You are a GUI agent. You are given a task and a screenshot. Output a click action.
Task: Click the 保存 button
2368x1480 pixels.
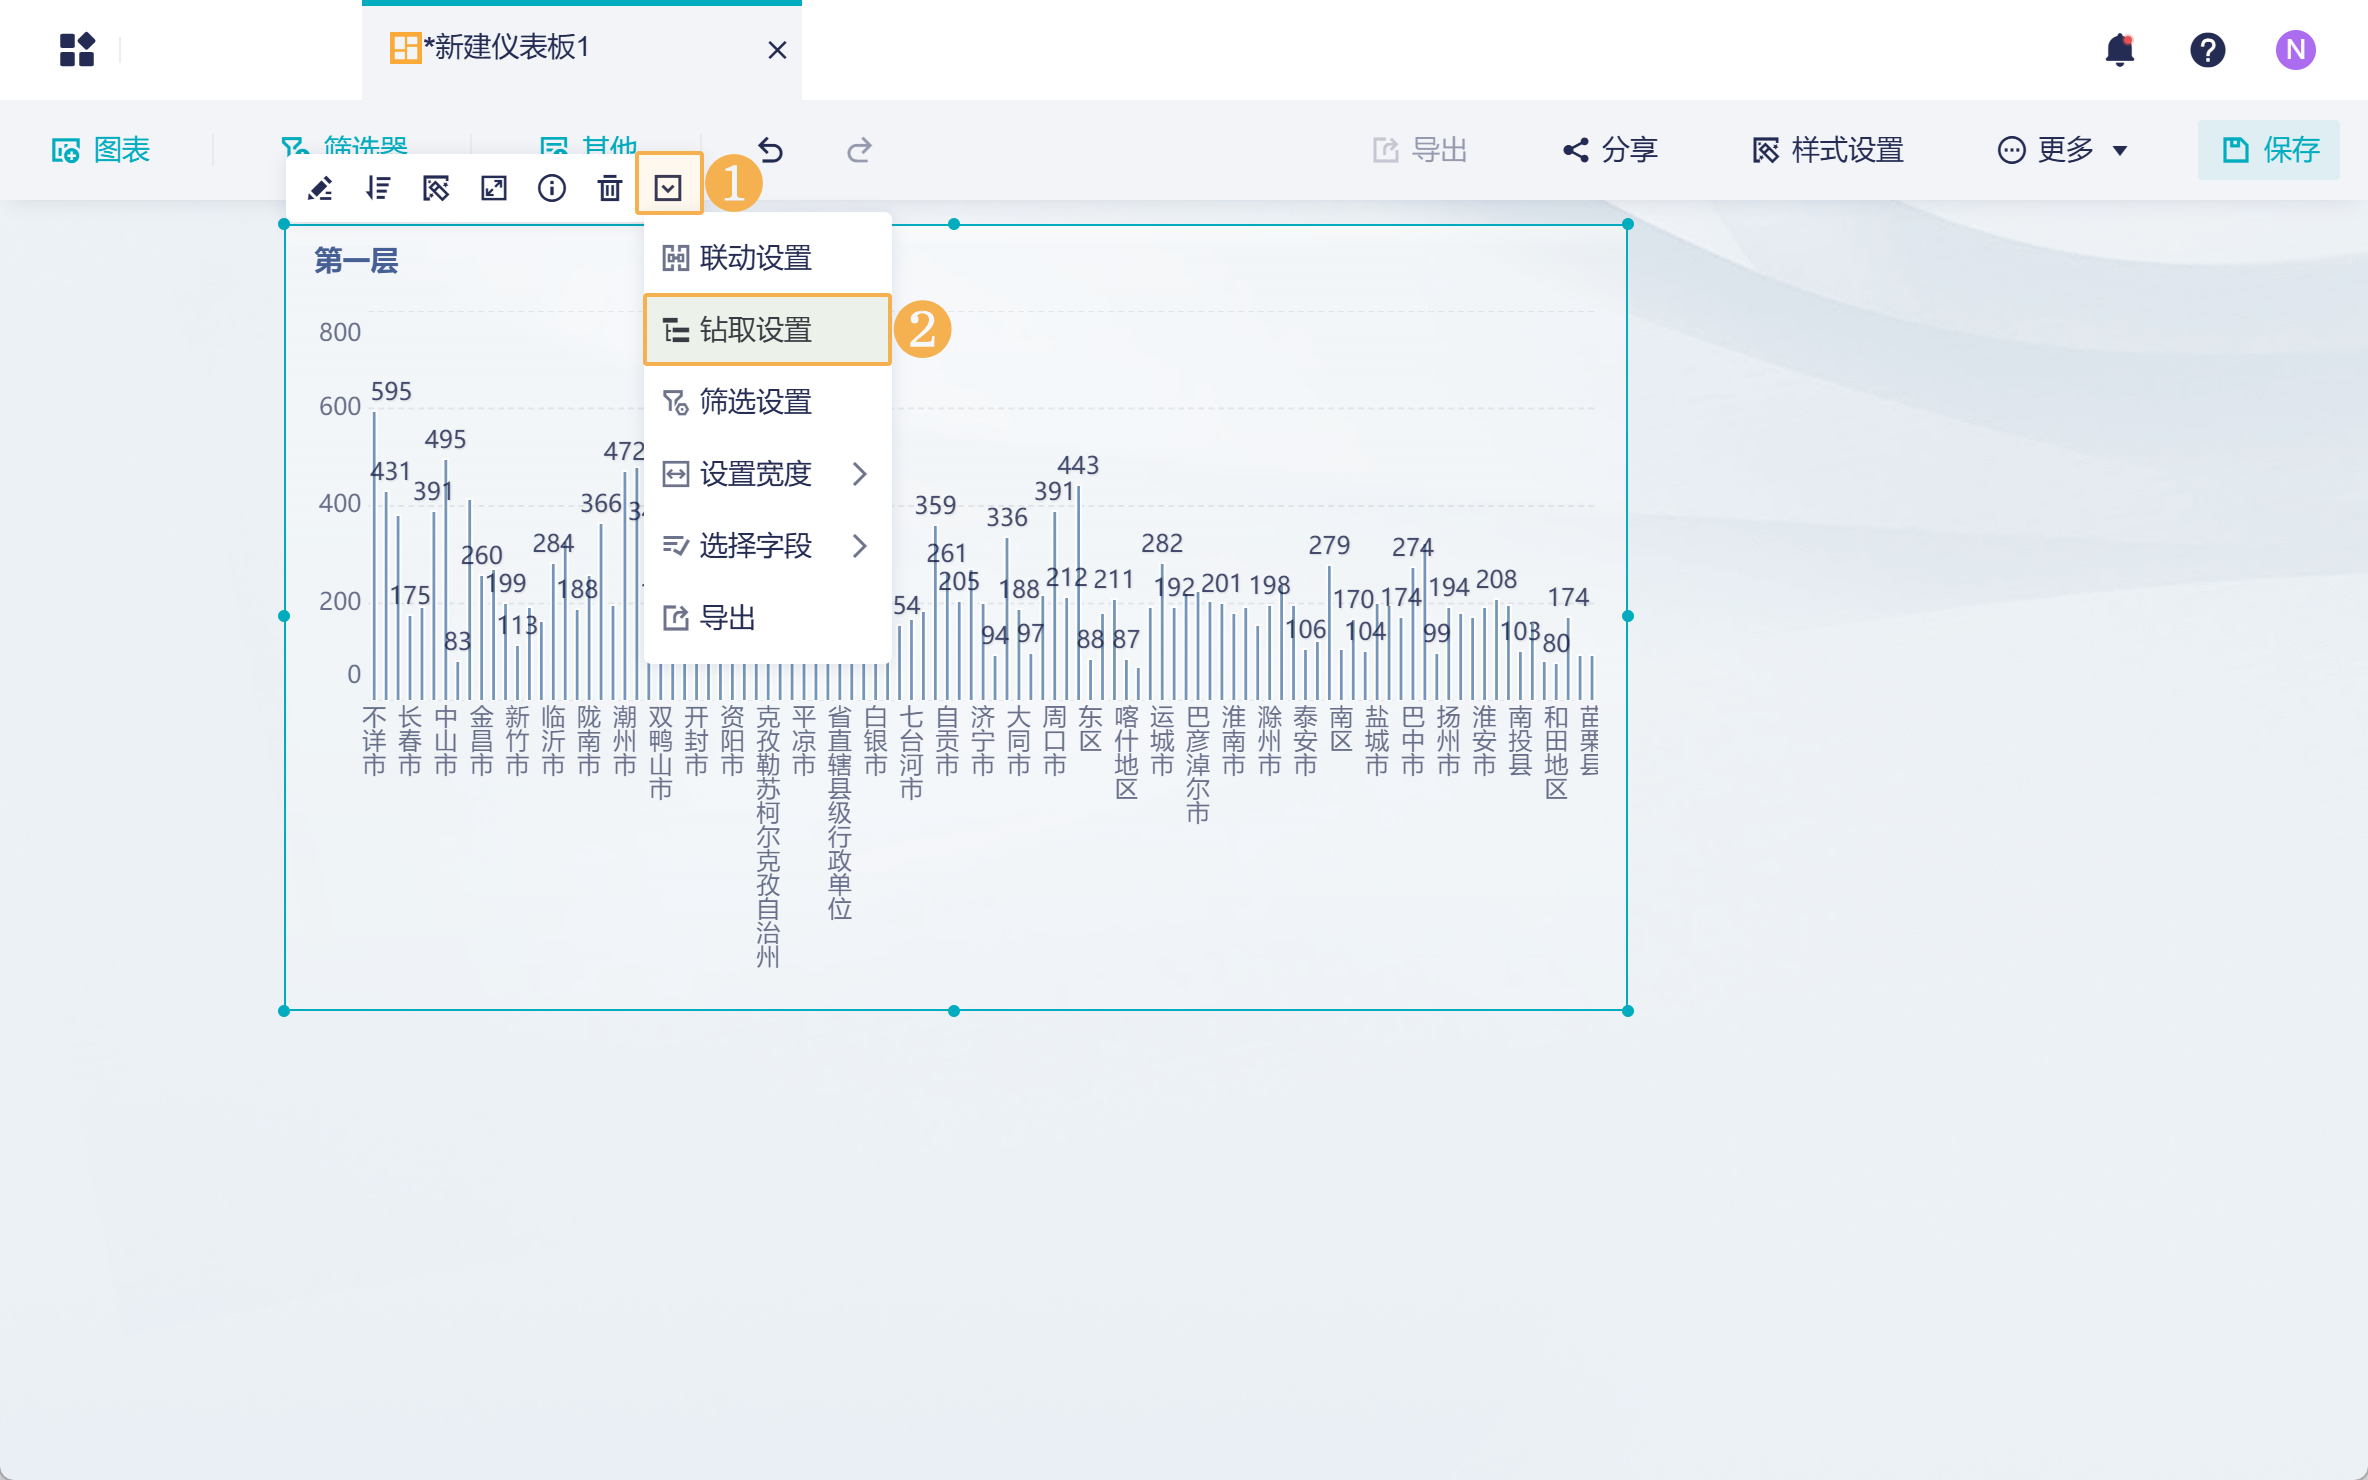(2269, 150)
